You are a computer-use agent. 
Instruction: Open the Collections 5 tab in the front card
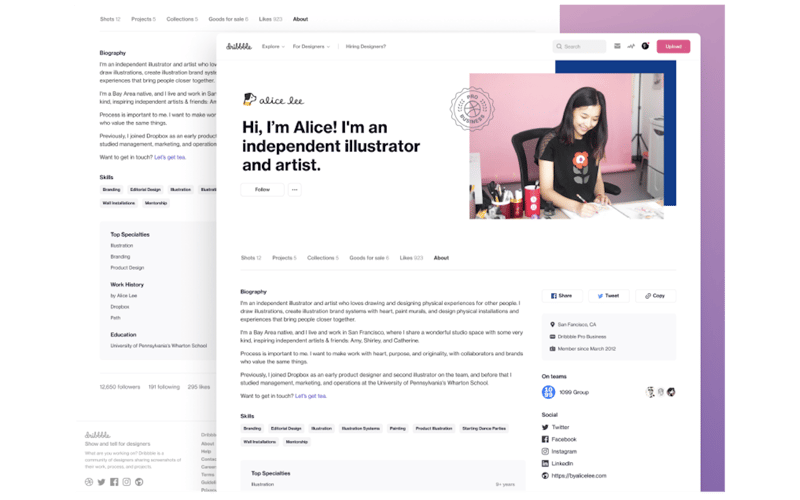pos(323,258)
